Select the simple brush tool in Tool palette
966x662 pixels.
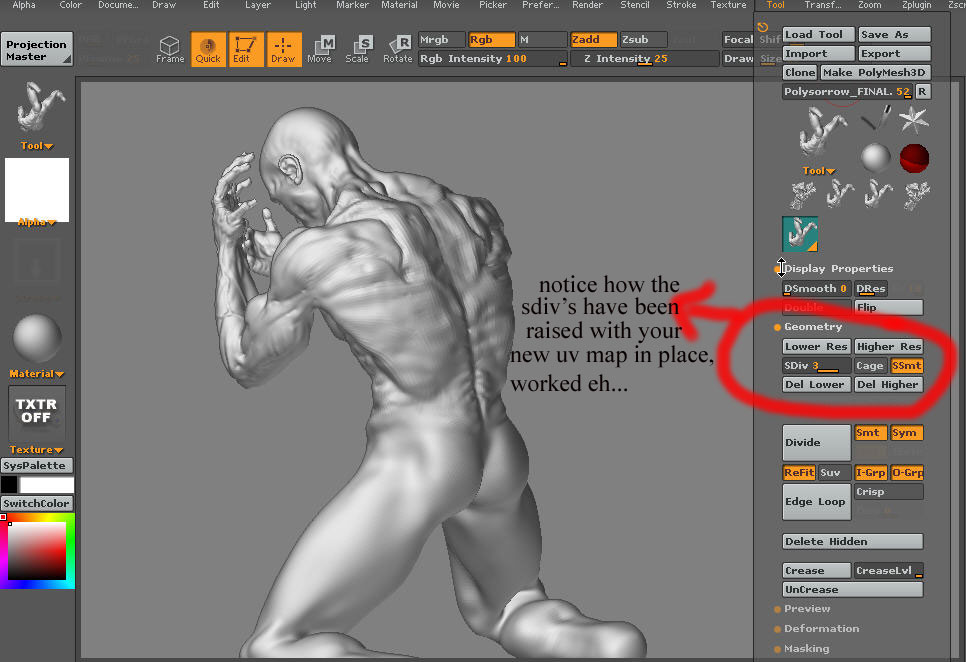pyautogui.click(x=875, y=118)
